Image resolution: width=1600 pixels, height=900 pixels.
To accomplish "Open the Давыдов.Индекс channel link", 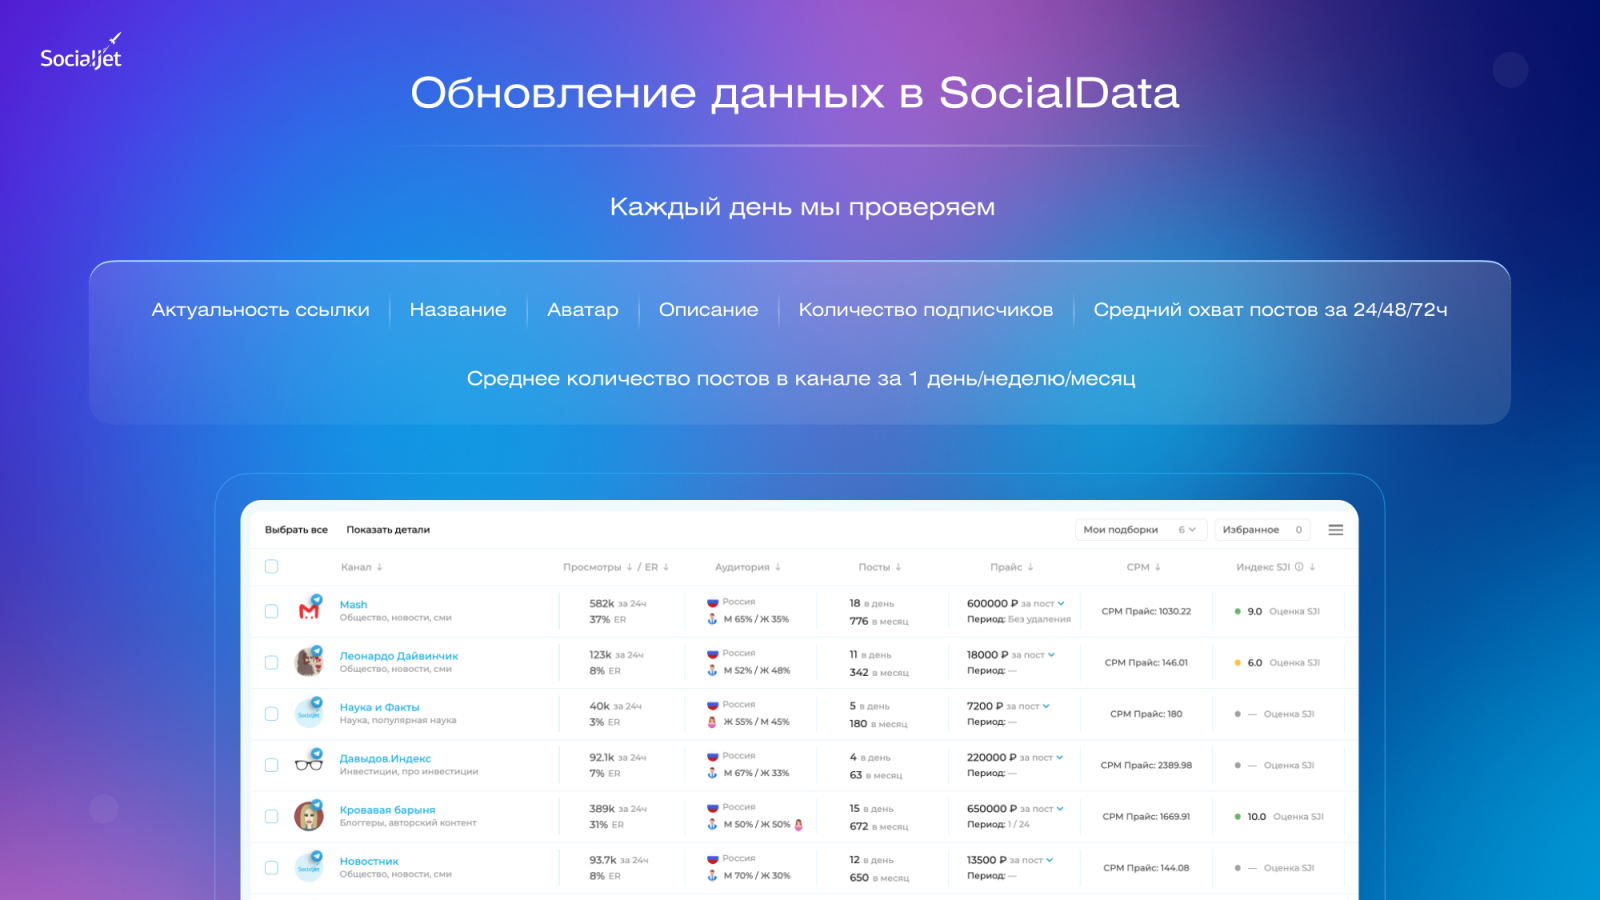I will pos(385,759).
